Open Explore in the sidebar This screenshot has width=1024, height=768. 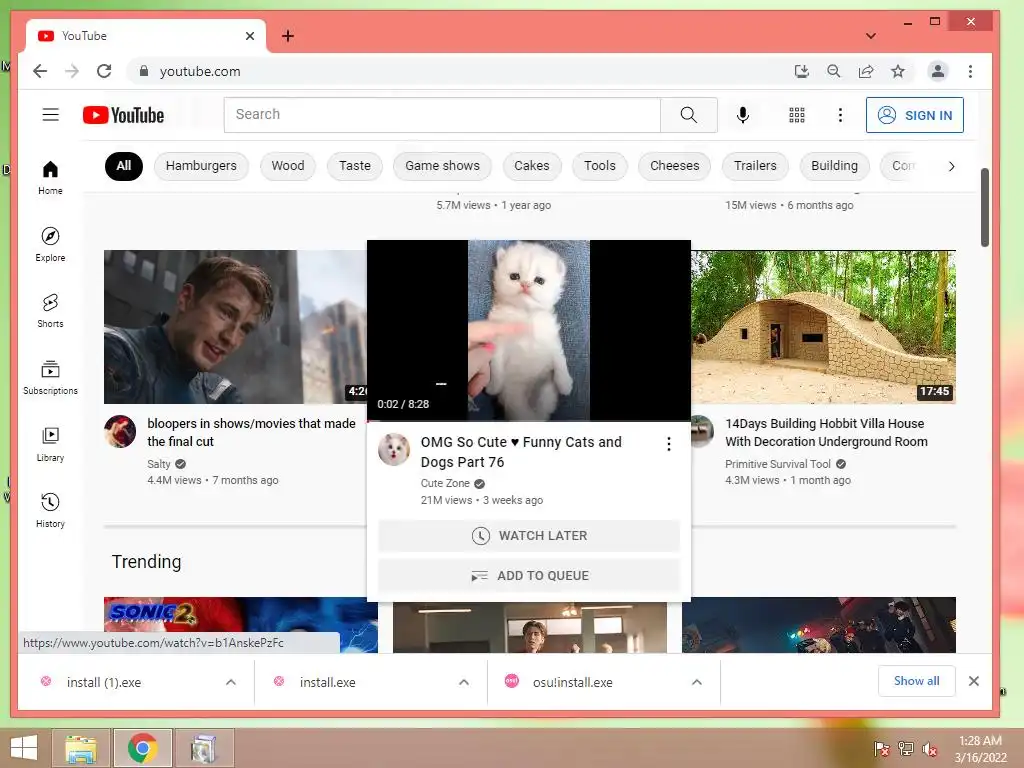click(50, 244)
